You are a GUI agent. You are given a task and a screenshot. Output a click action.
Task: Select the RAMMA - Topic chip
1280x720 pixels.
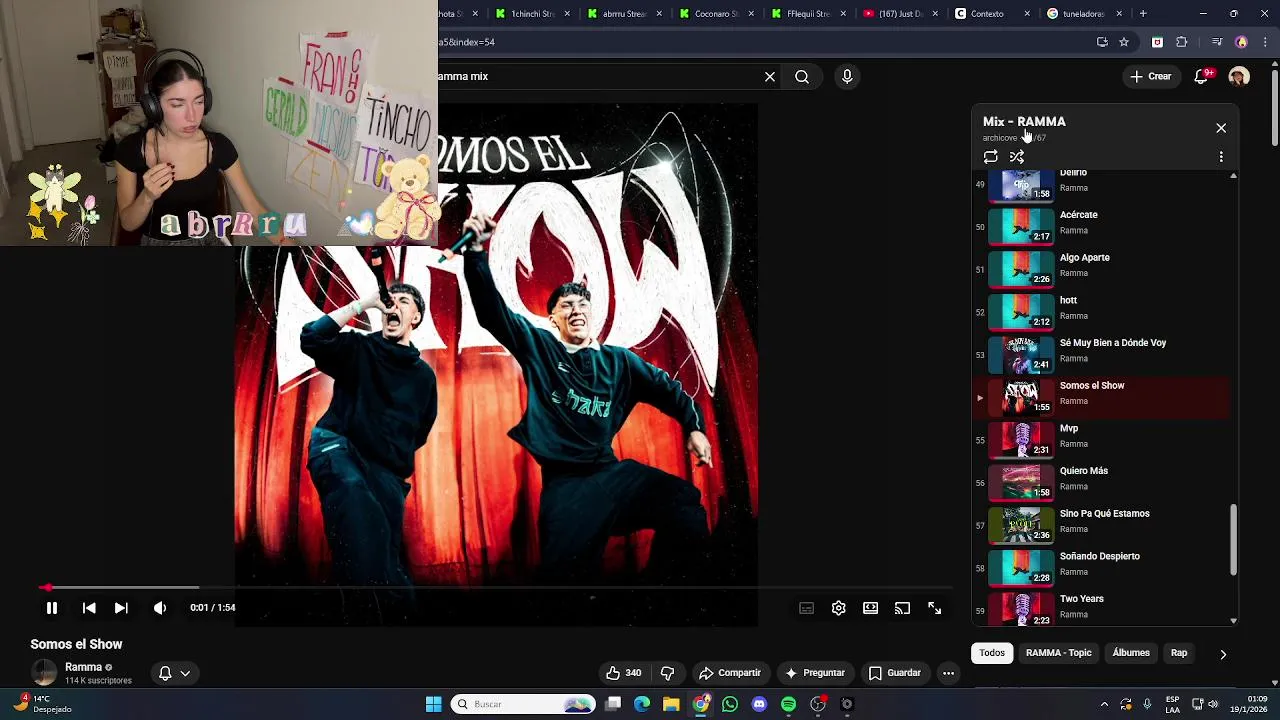(1059, 653)
